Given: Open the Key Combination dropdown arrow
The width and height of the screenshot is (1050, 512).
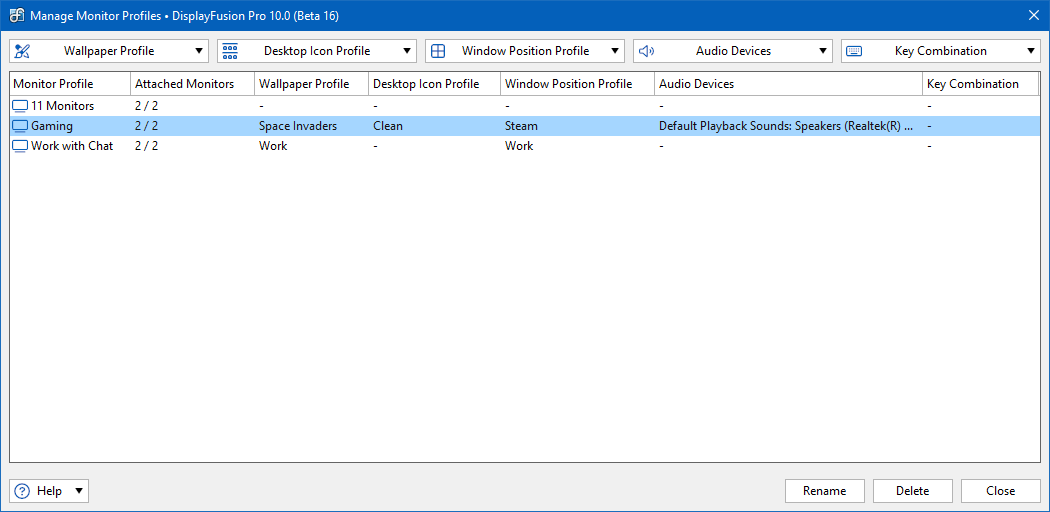Looking at the screenshot, I should pyautogui.click(x=1030, y=51).
